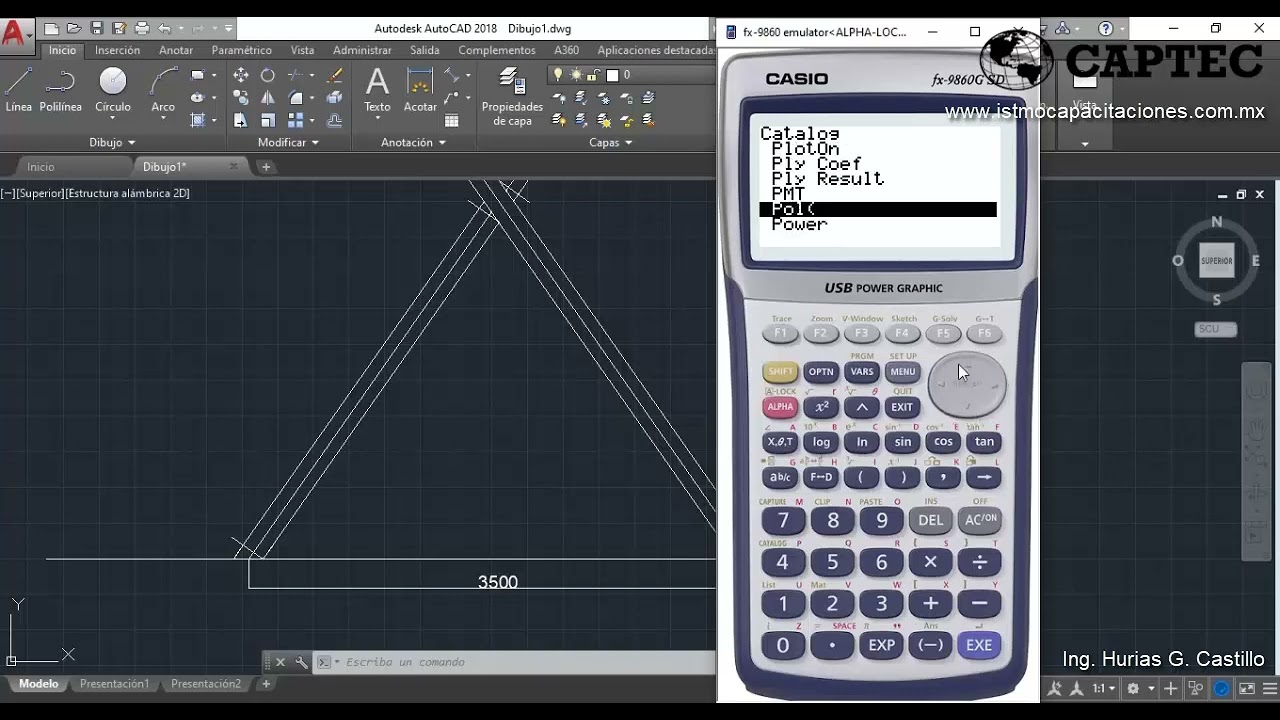This screenshot has height=720, width=1280.
Task: Open the Administrar ribbon tab
Action: click(x=362, y=50)
